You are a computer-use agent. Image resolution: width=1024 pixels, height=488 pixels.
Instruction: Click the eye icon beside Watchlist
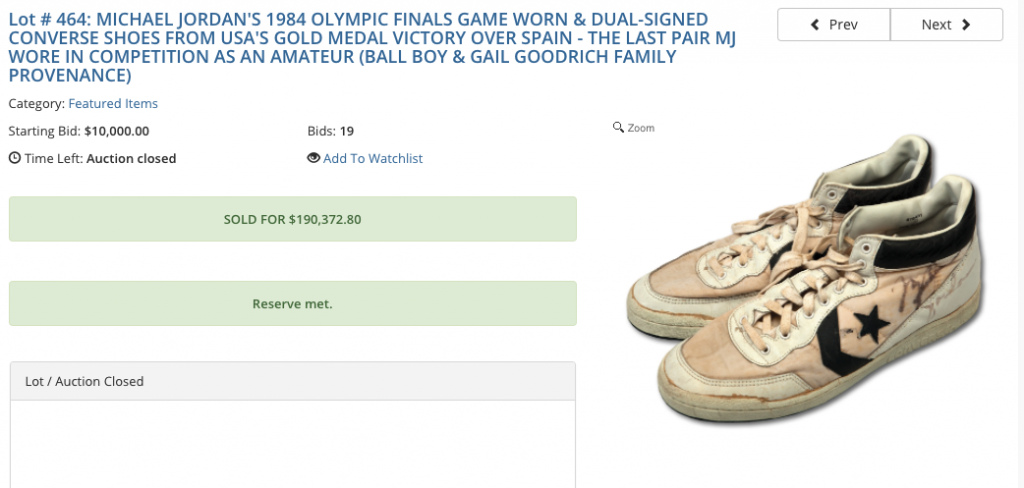pyautogui.click(x=313, y=158)
